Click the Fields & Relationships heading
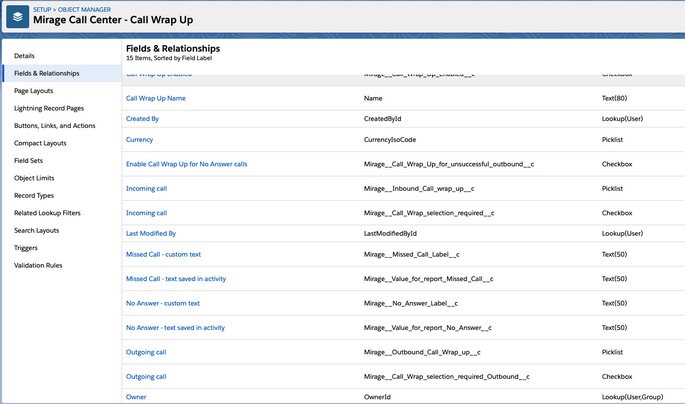This screenshot has height=404, width=685. [173, 48]
